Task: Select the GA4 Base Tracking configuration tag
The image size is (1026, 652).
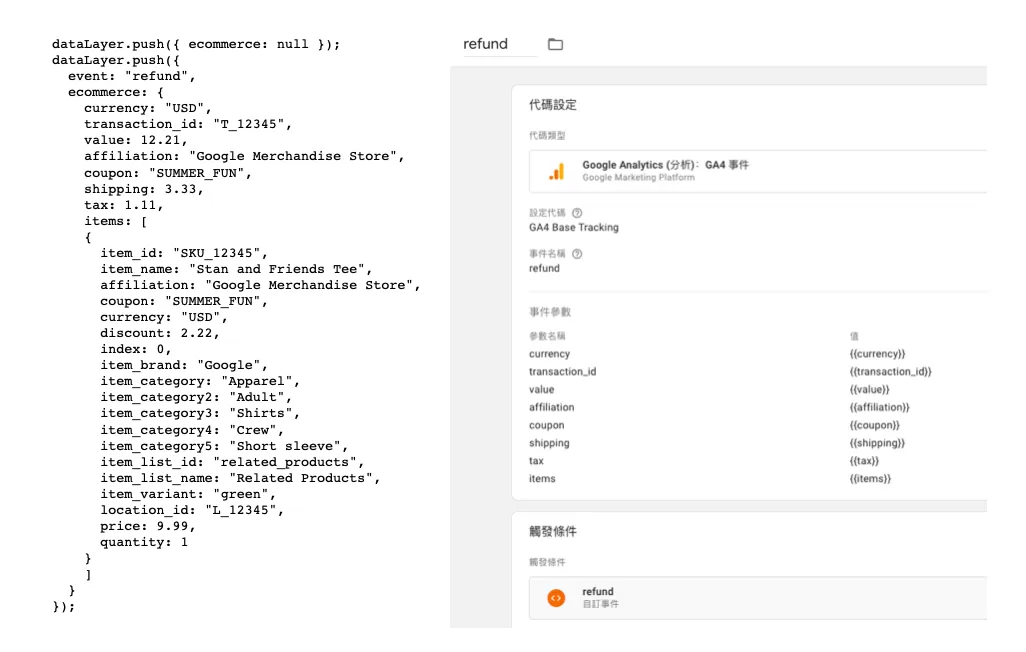Action: 574,227
